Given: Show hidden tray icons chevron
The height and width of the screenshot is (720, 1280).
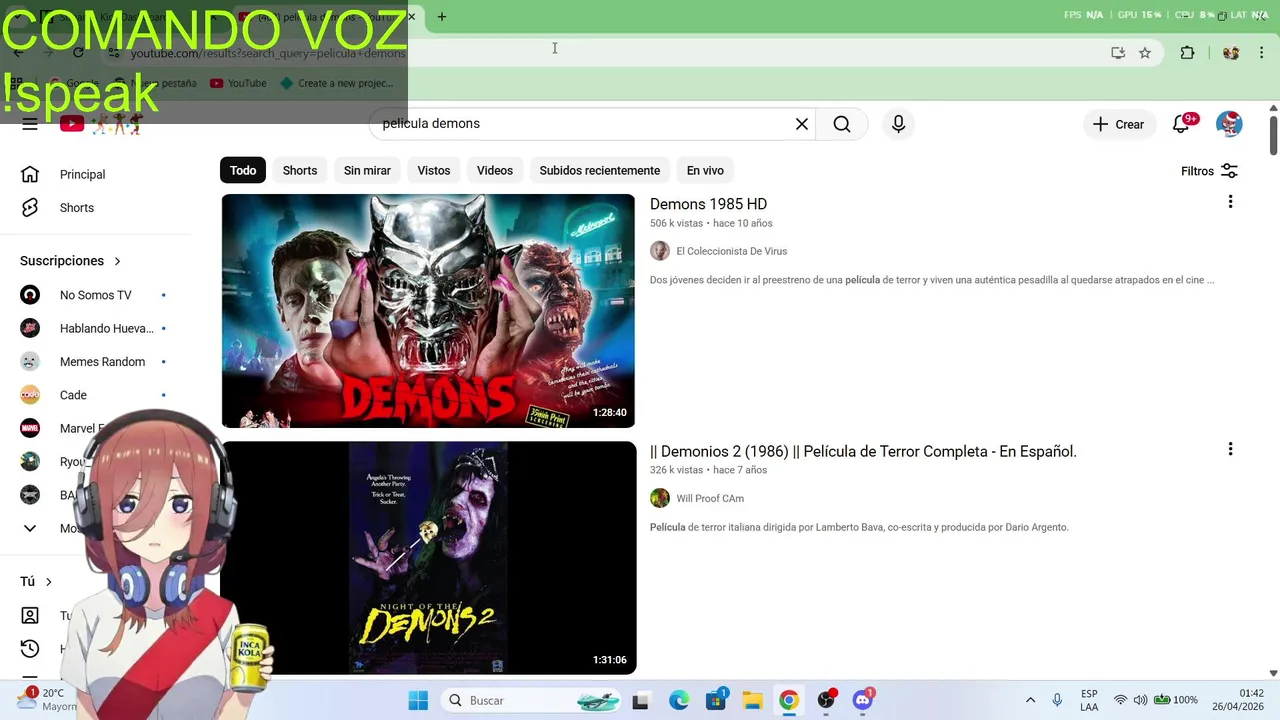Looking at the screenshot, I should tap(1030, 700).
